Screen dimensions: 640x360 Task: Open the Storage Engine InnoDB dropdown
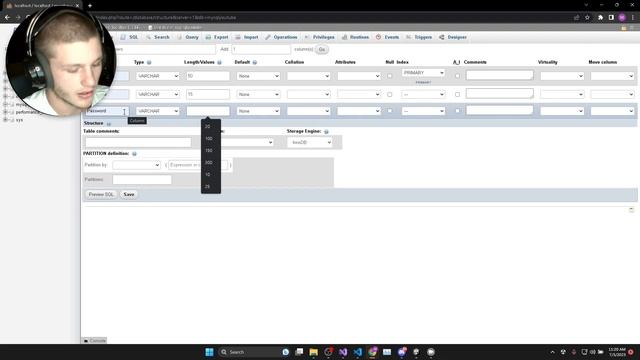(x=310, y=142)
